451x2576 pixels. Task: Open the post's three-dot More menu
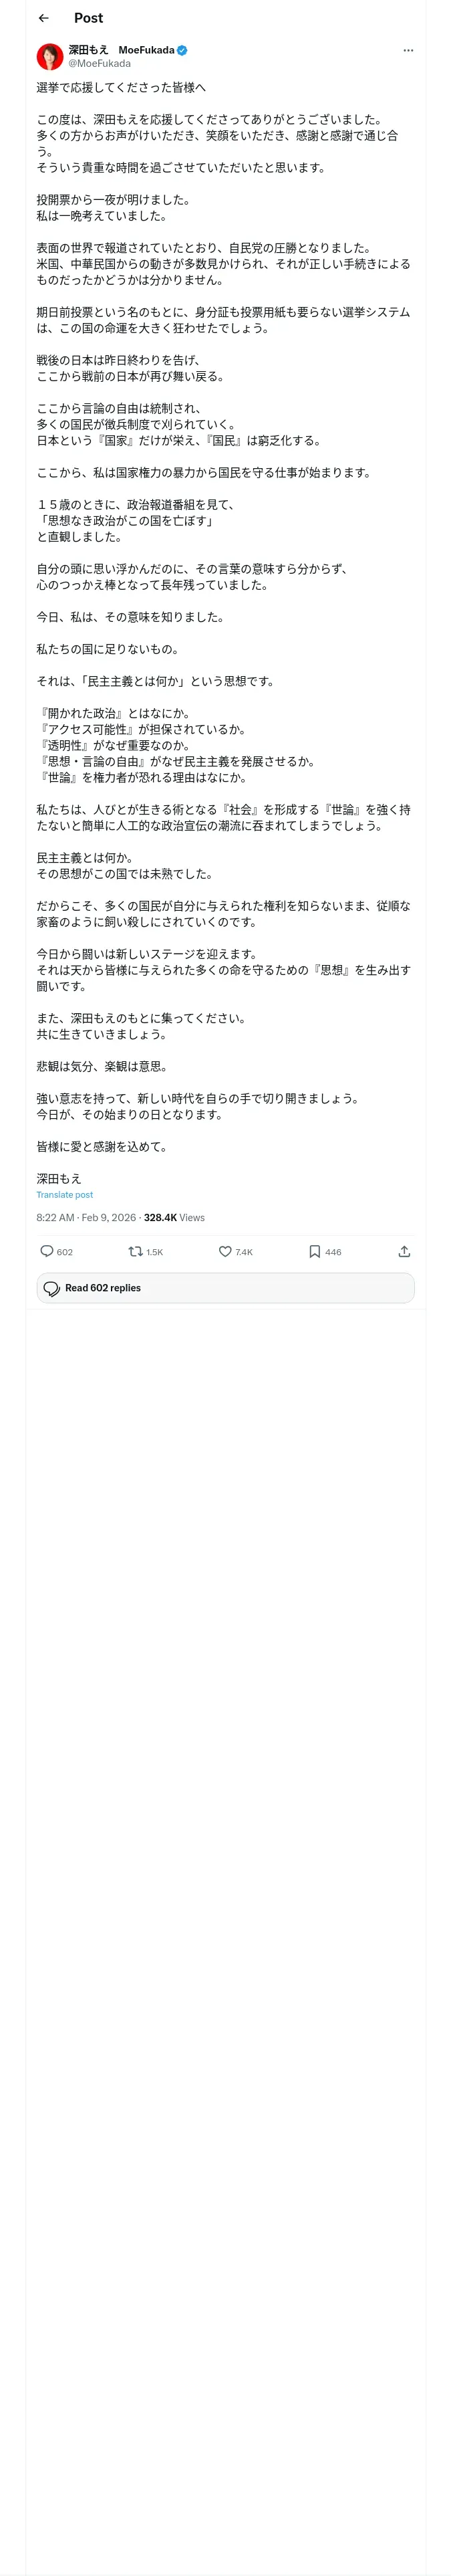[407, 50]
